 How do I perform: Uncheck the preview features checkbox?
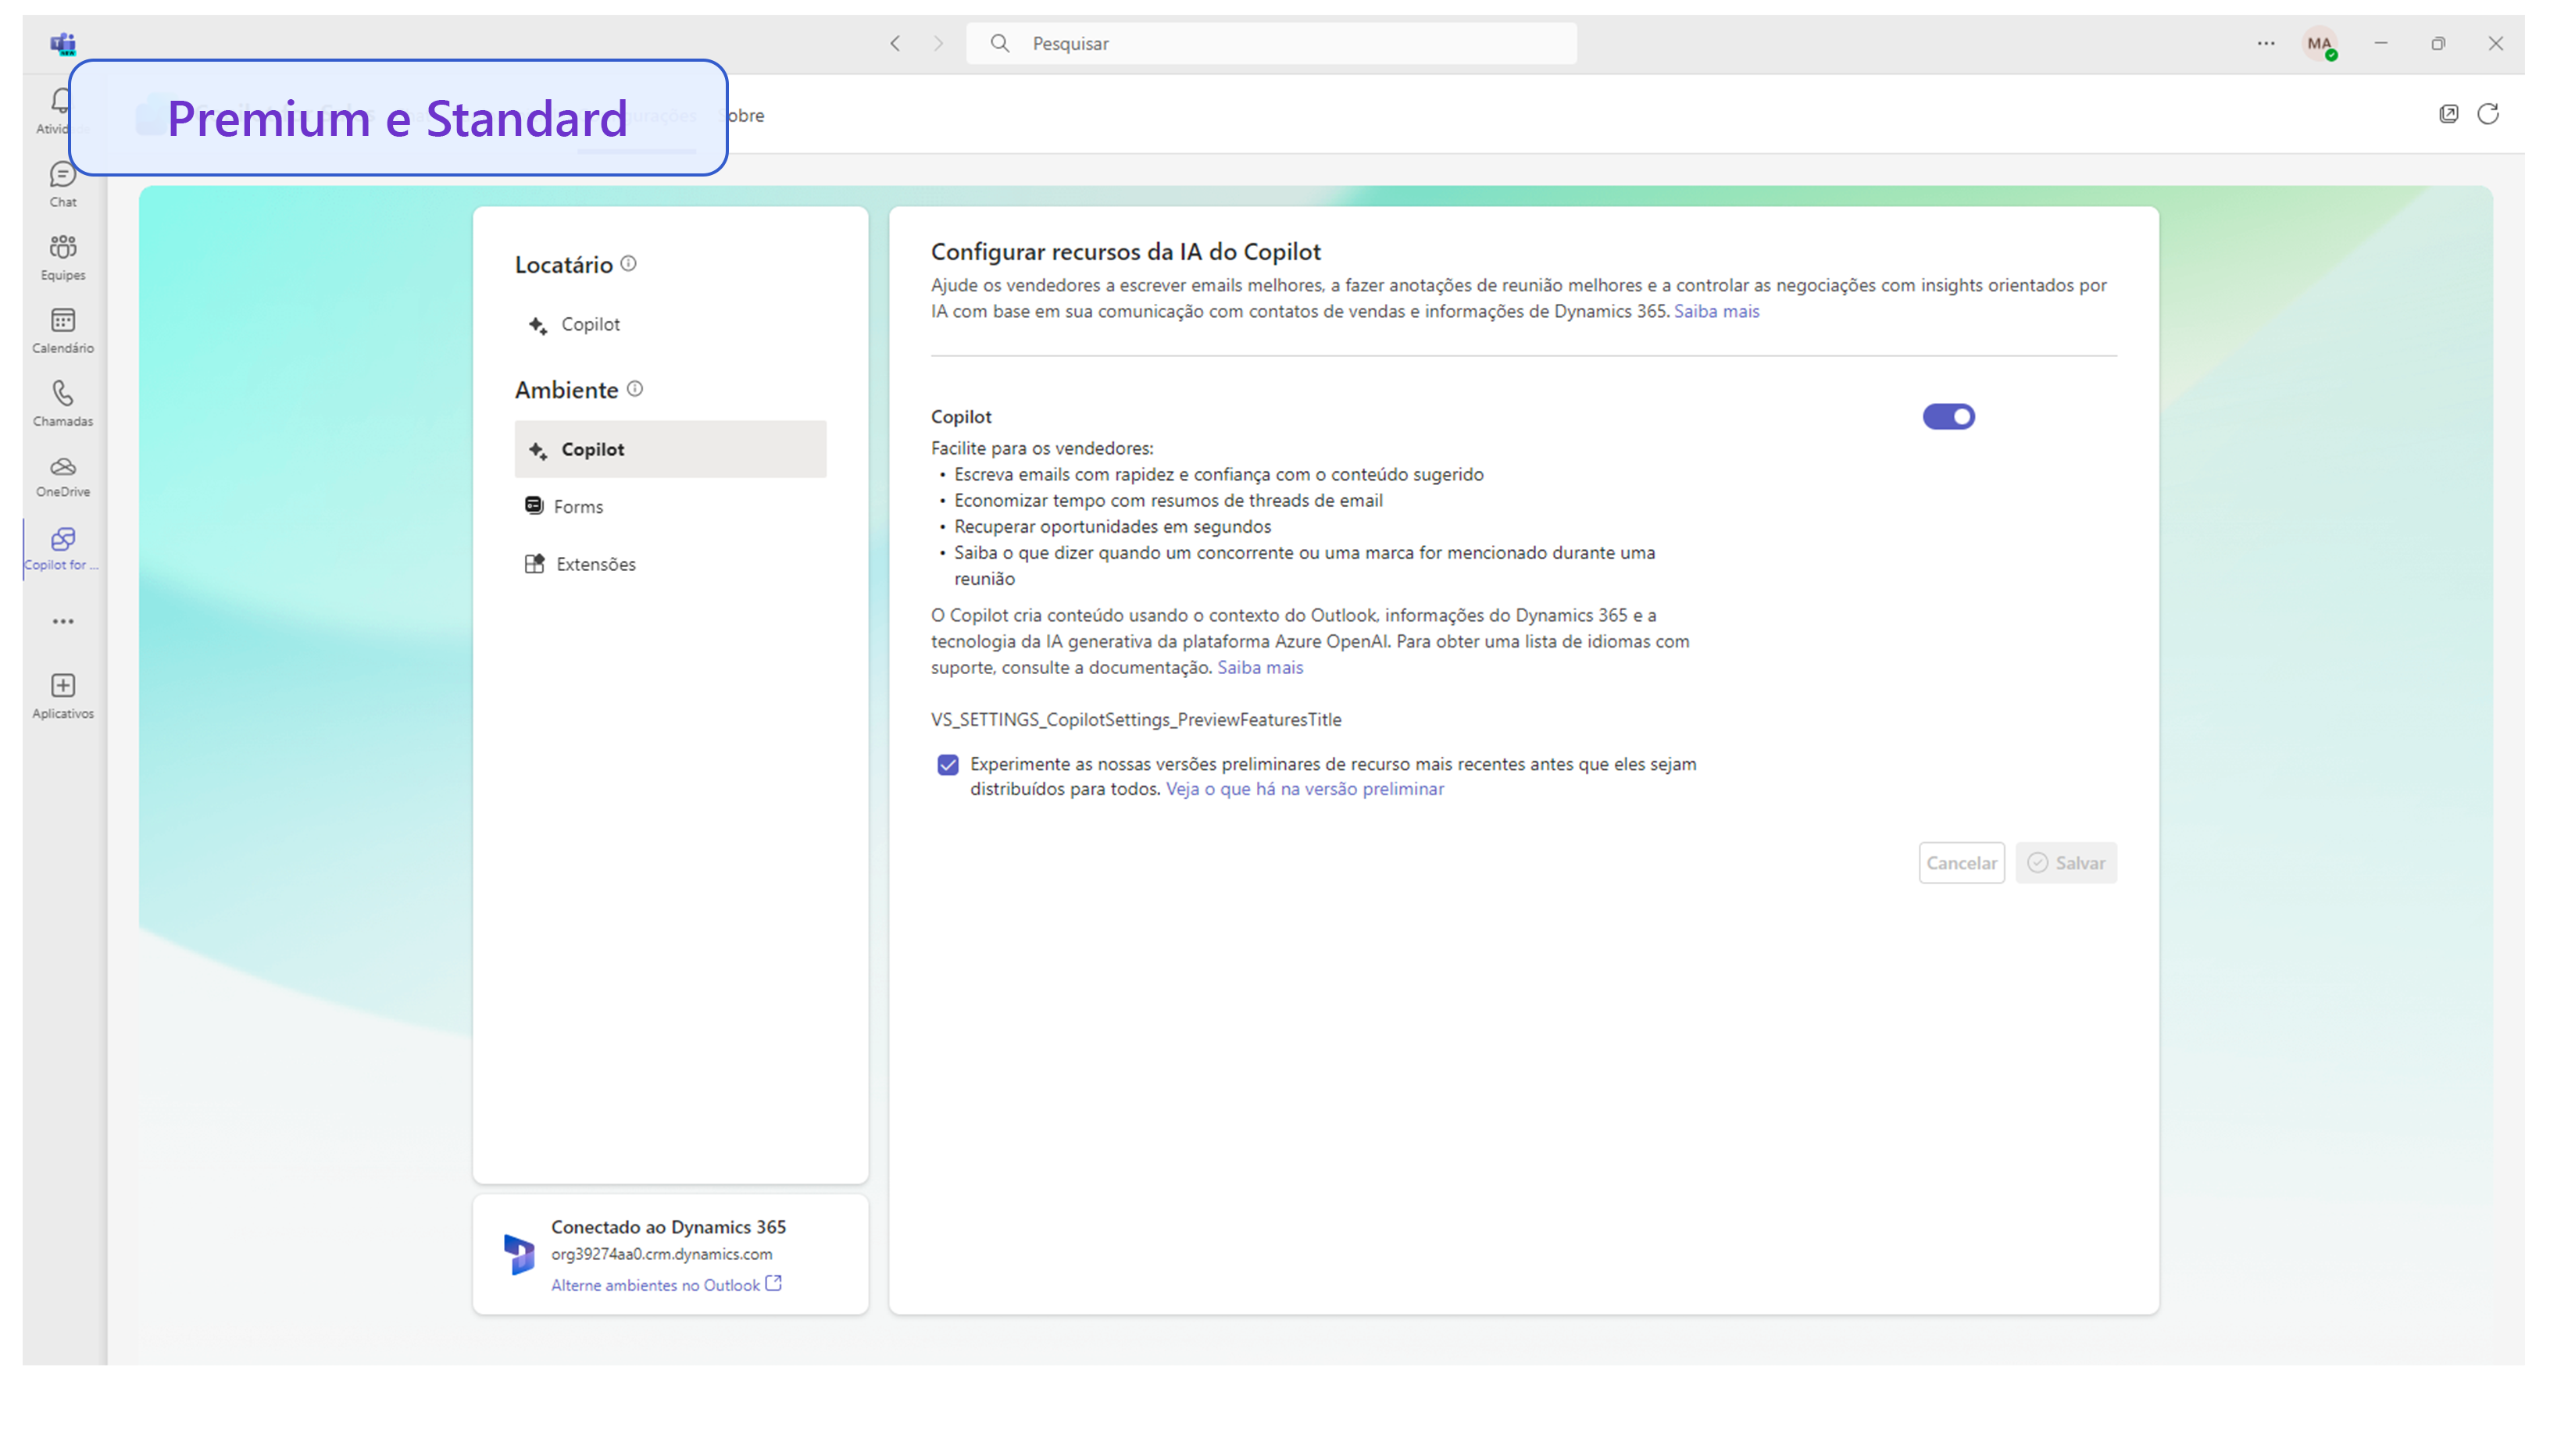(947, 764)
